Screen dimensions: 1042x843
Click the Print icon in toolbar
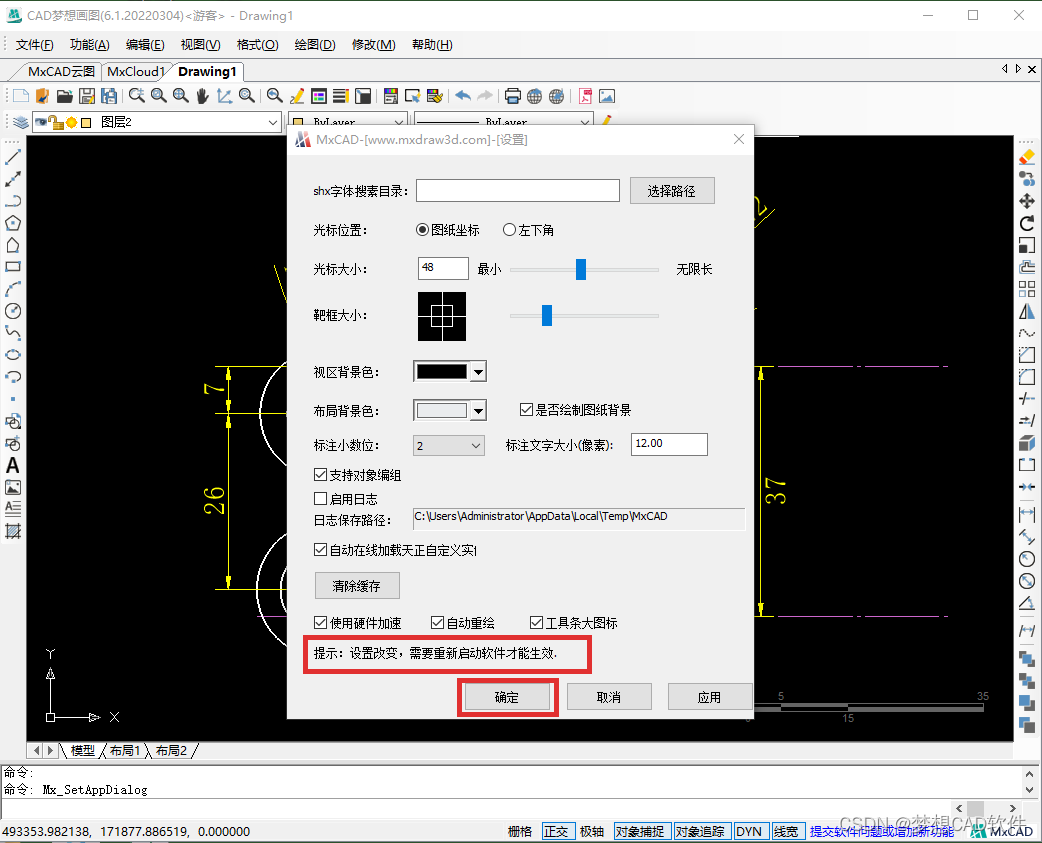(512, 96)
